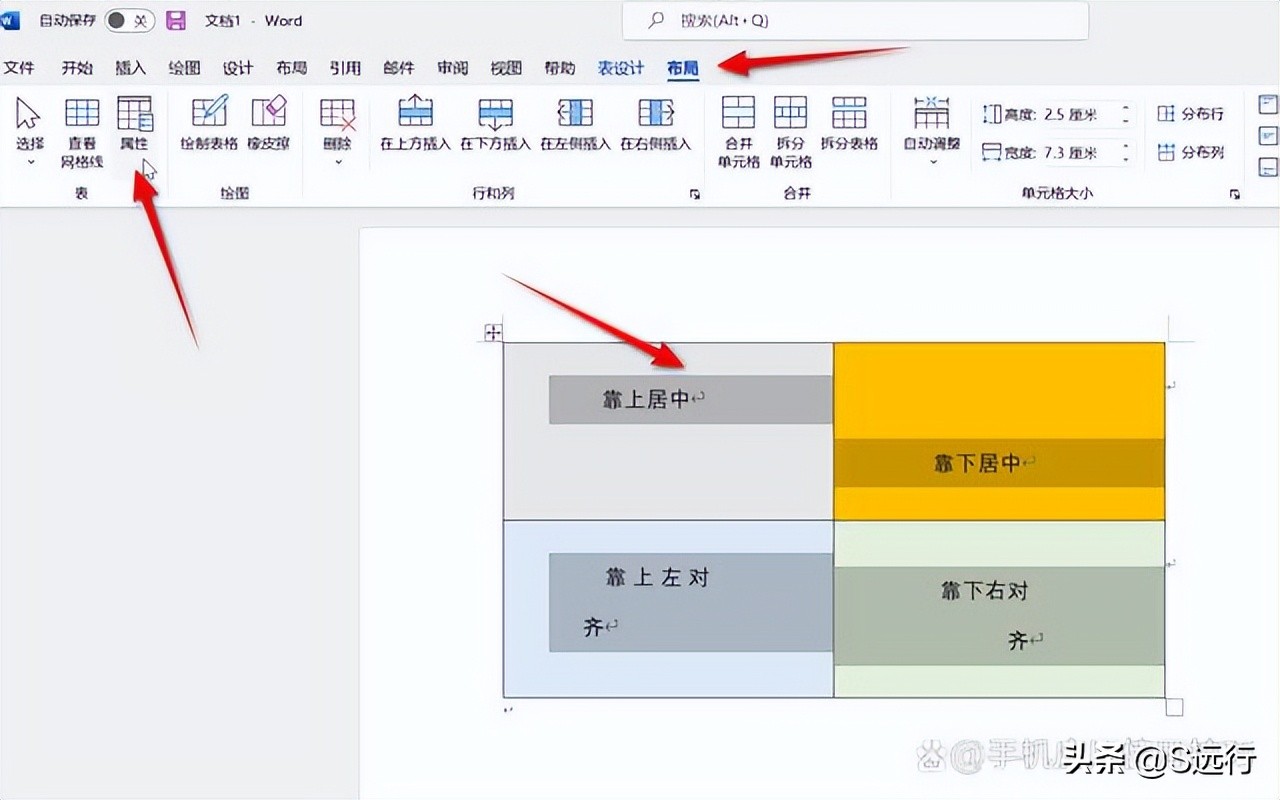Switch to the document Layout (布局) tab
Screen dimensions: 1280x800
point(291,68)
